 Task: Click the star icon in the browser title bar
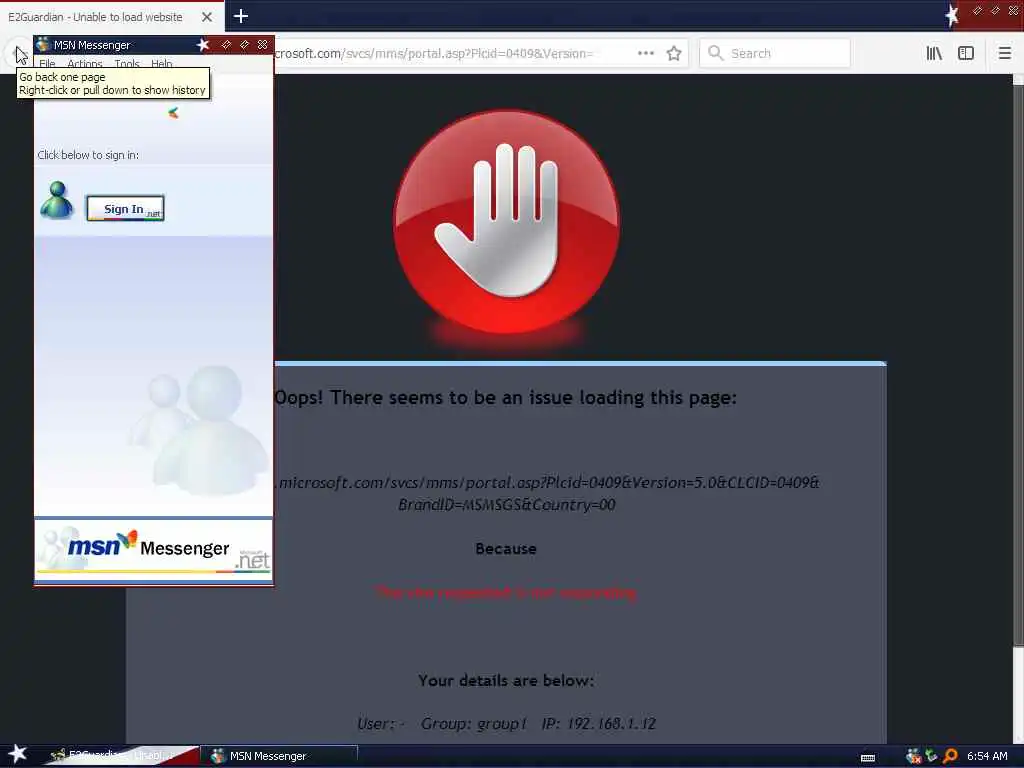[952, 14]
